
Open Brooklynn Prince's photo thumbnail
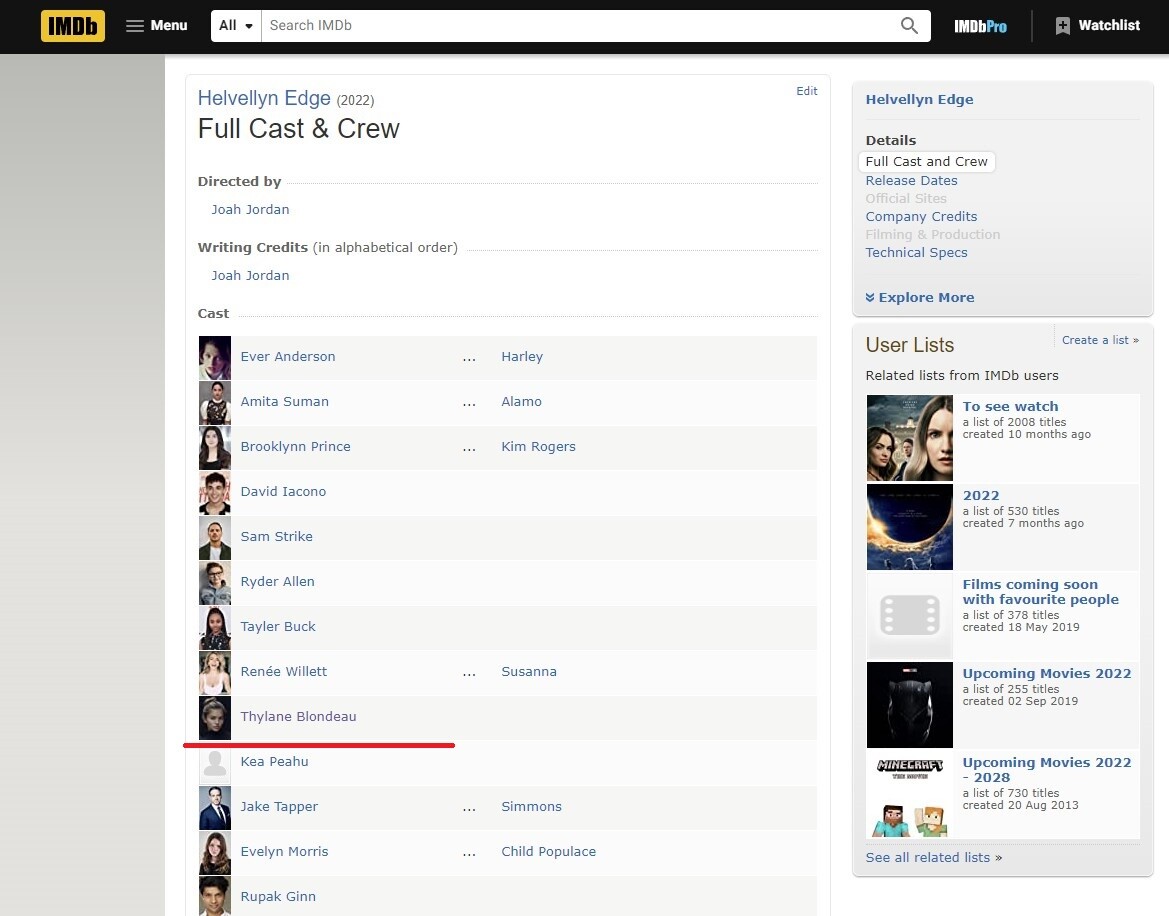click(x=215, y=448)
